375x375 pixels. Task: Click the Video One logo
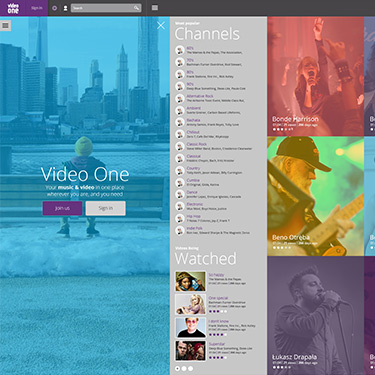pos(13,8)
